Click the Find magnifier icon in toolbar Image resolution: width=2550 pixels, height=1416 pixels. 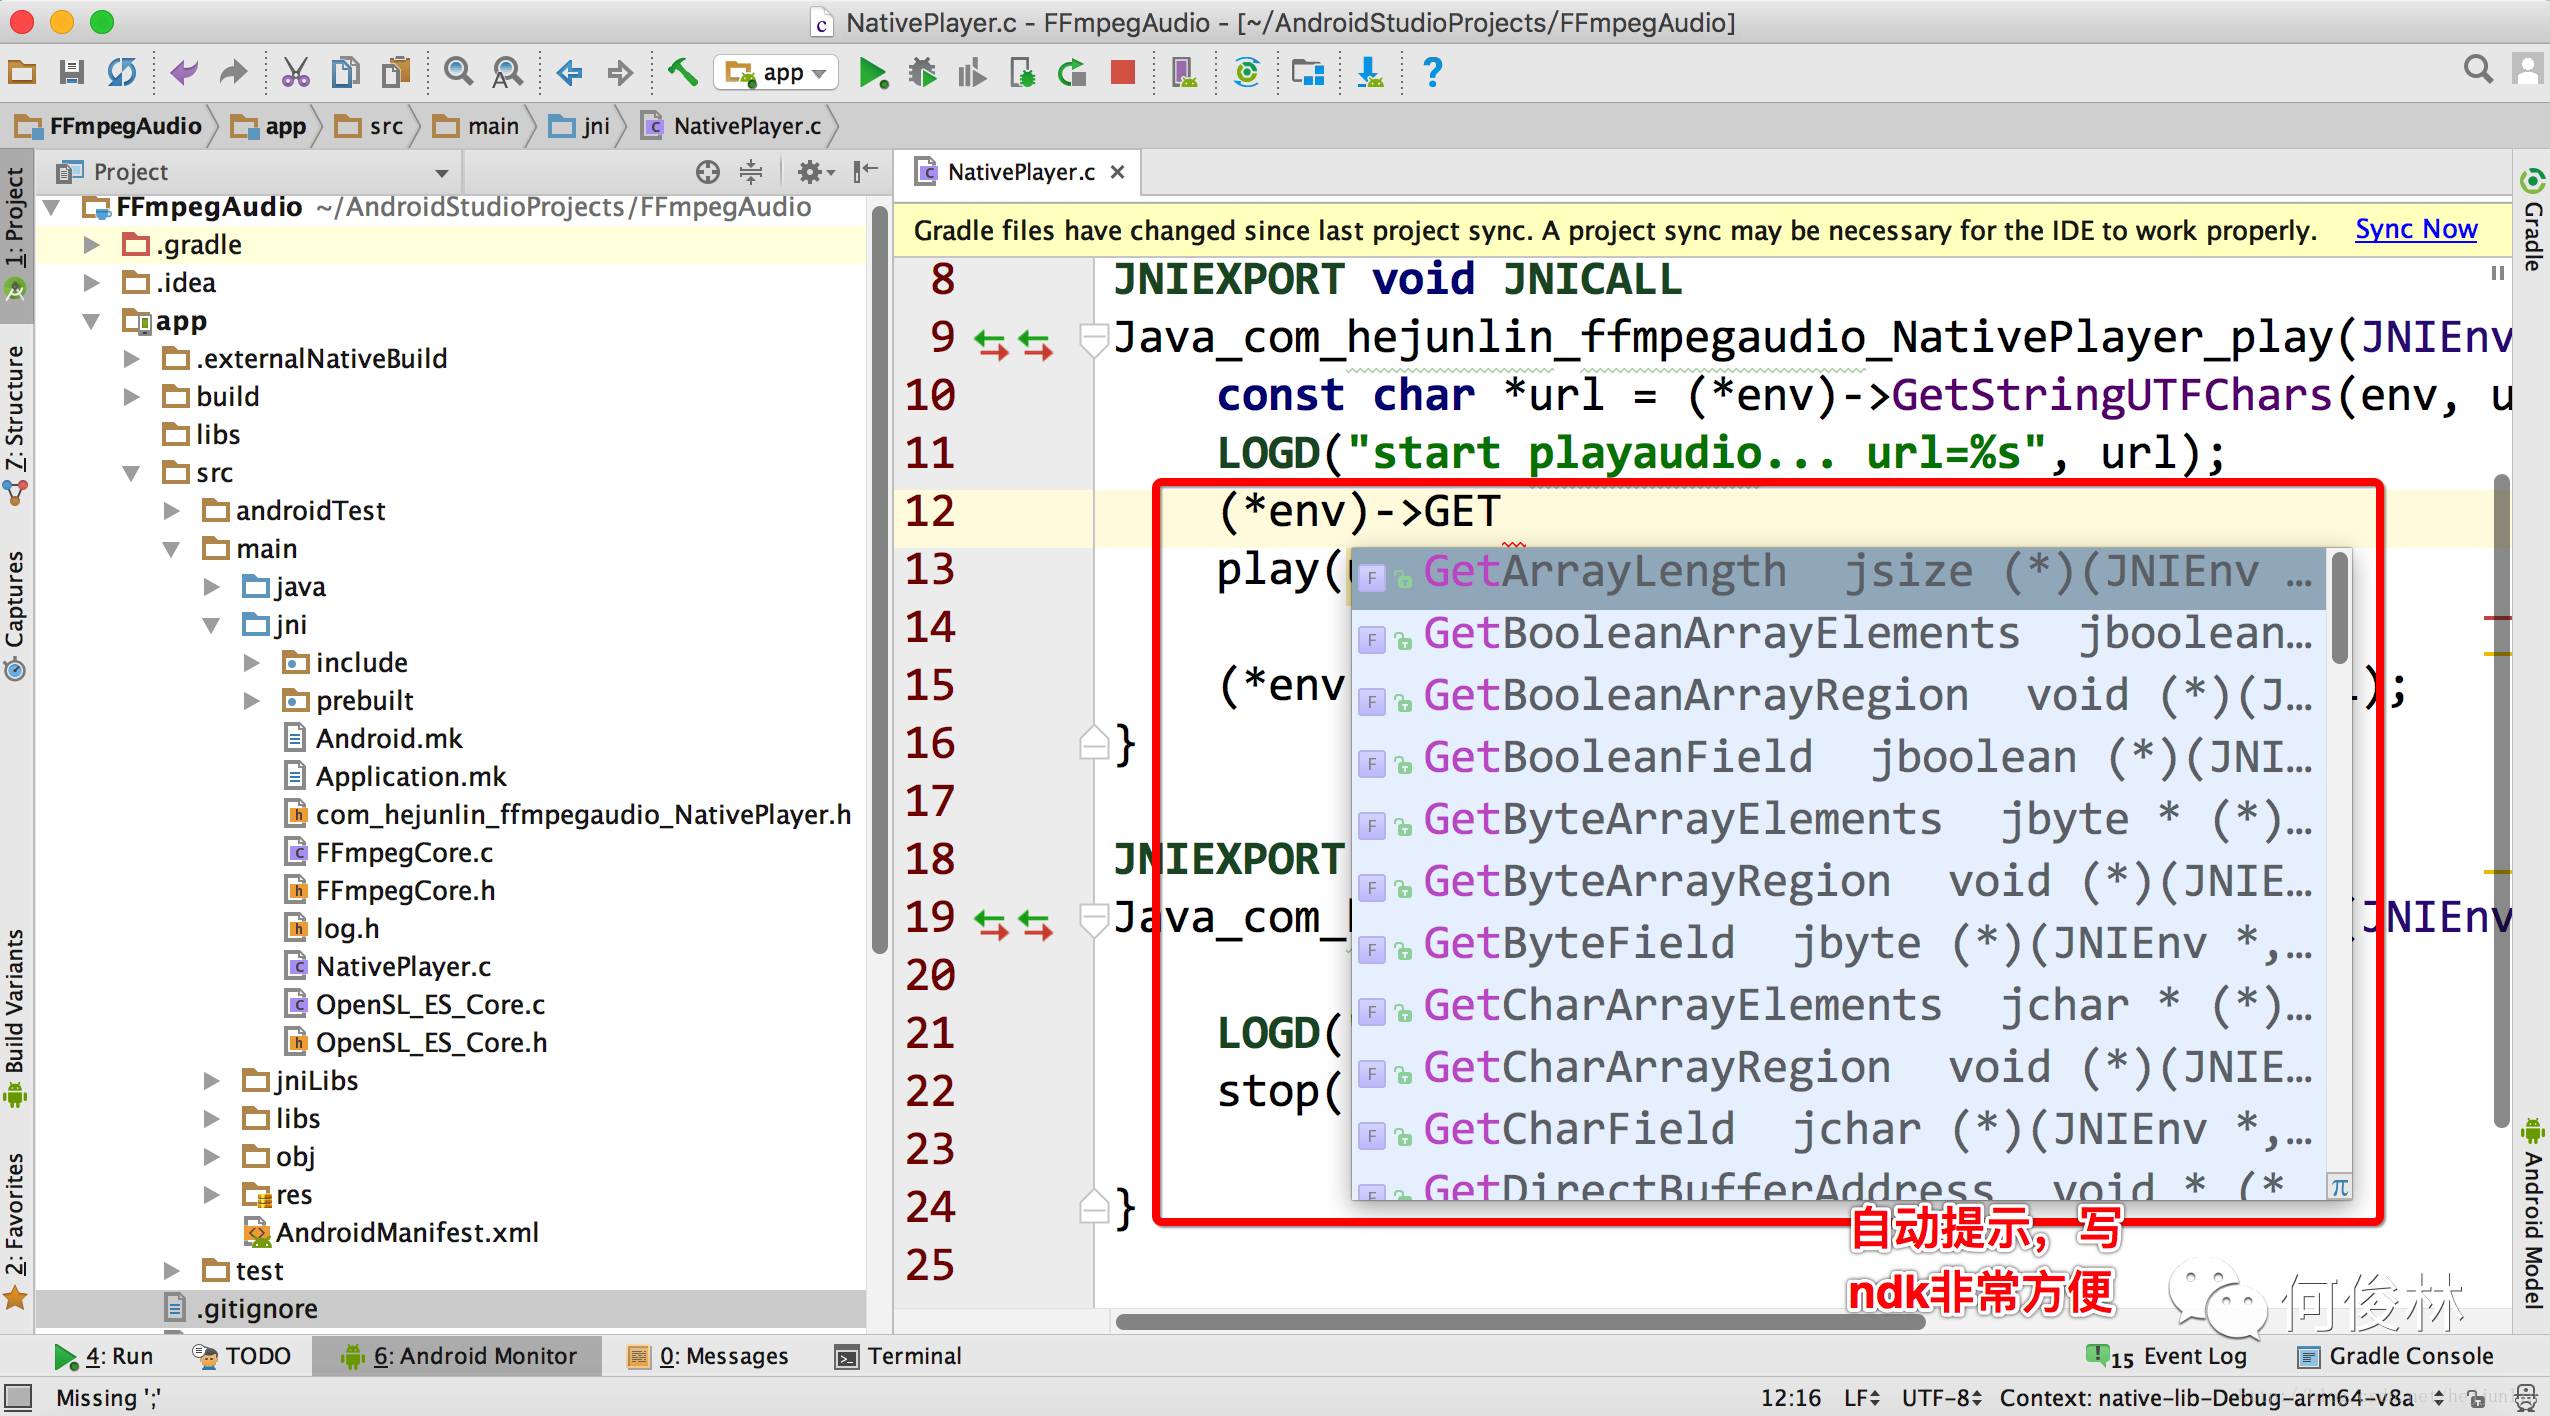[x=458, y=73]
